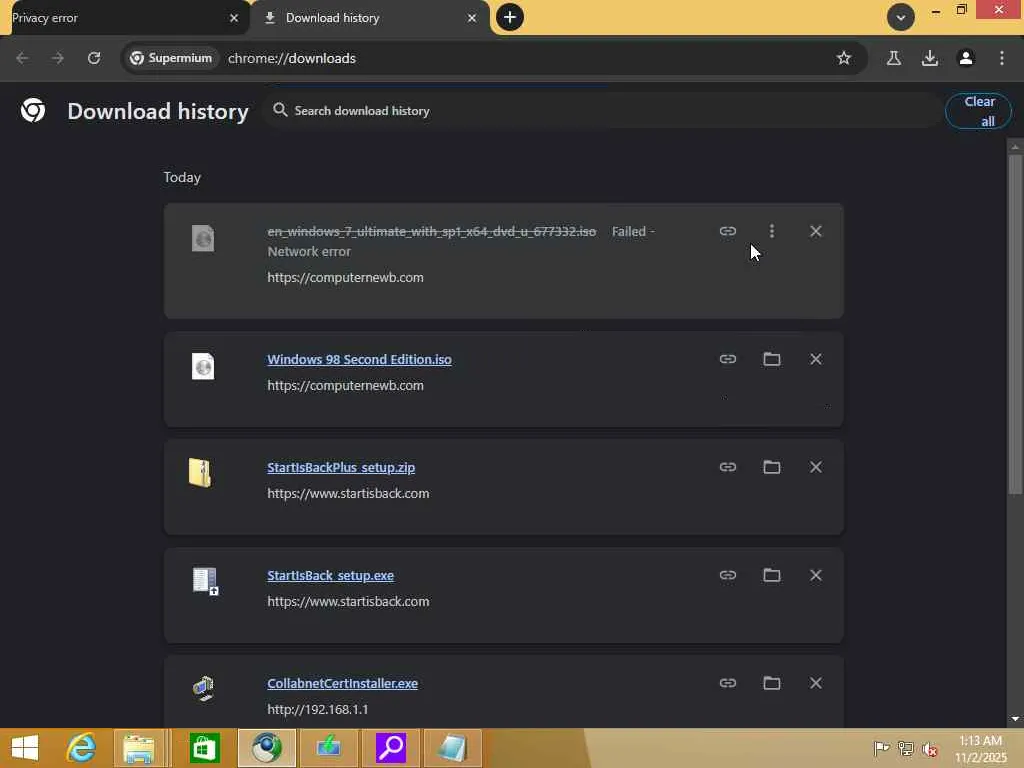
Task: Click the Today date heading
Action: tap(182, 178)
